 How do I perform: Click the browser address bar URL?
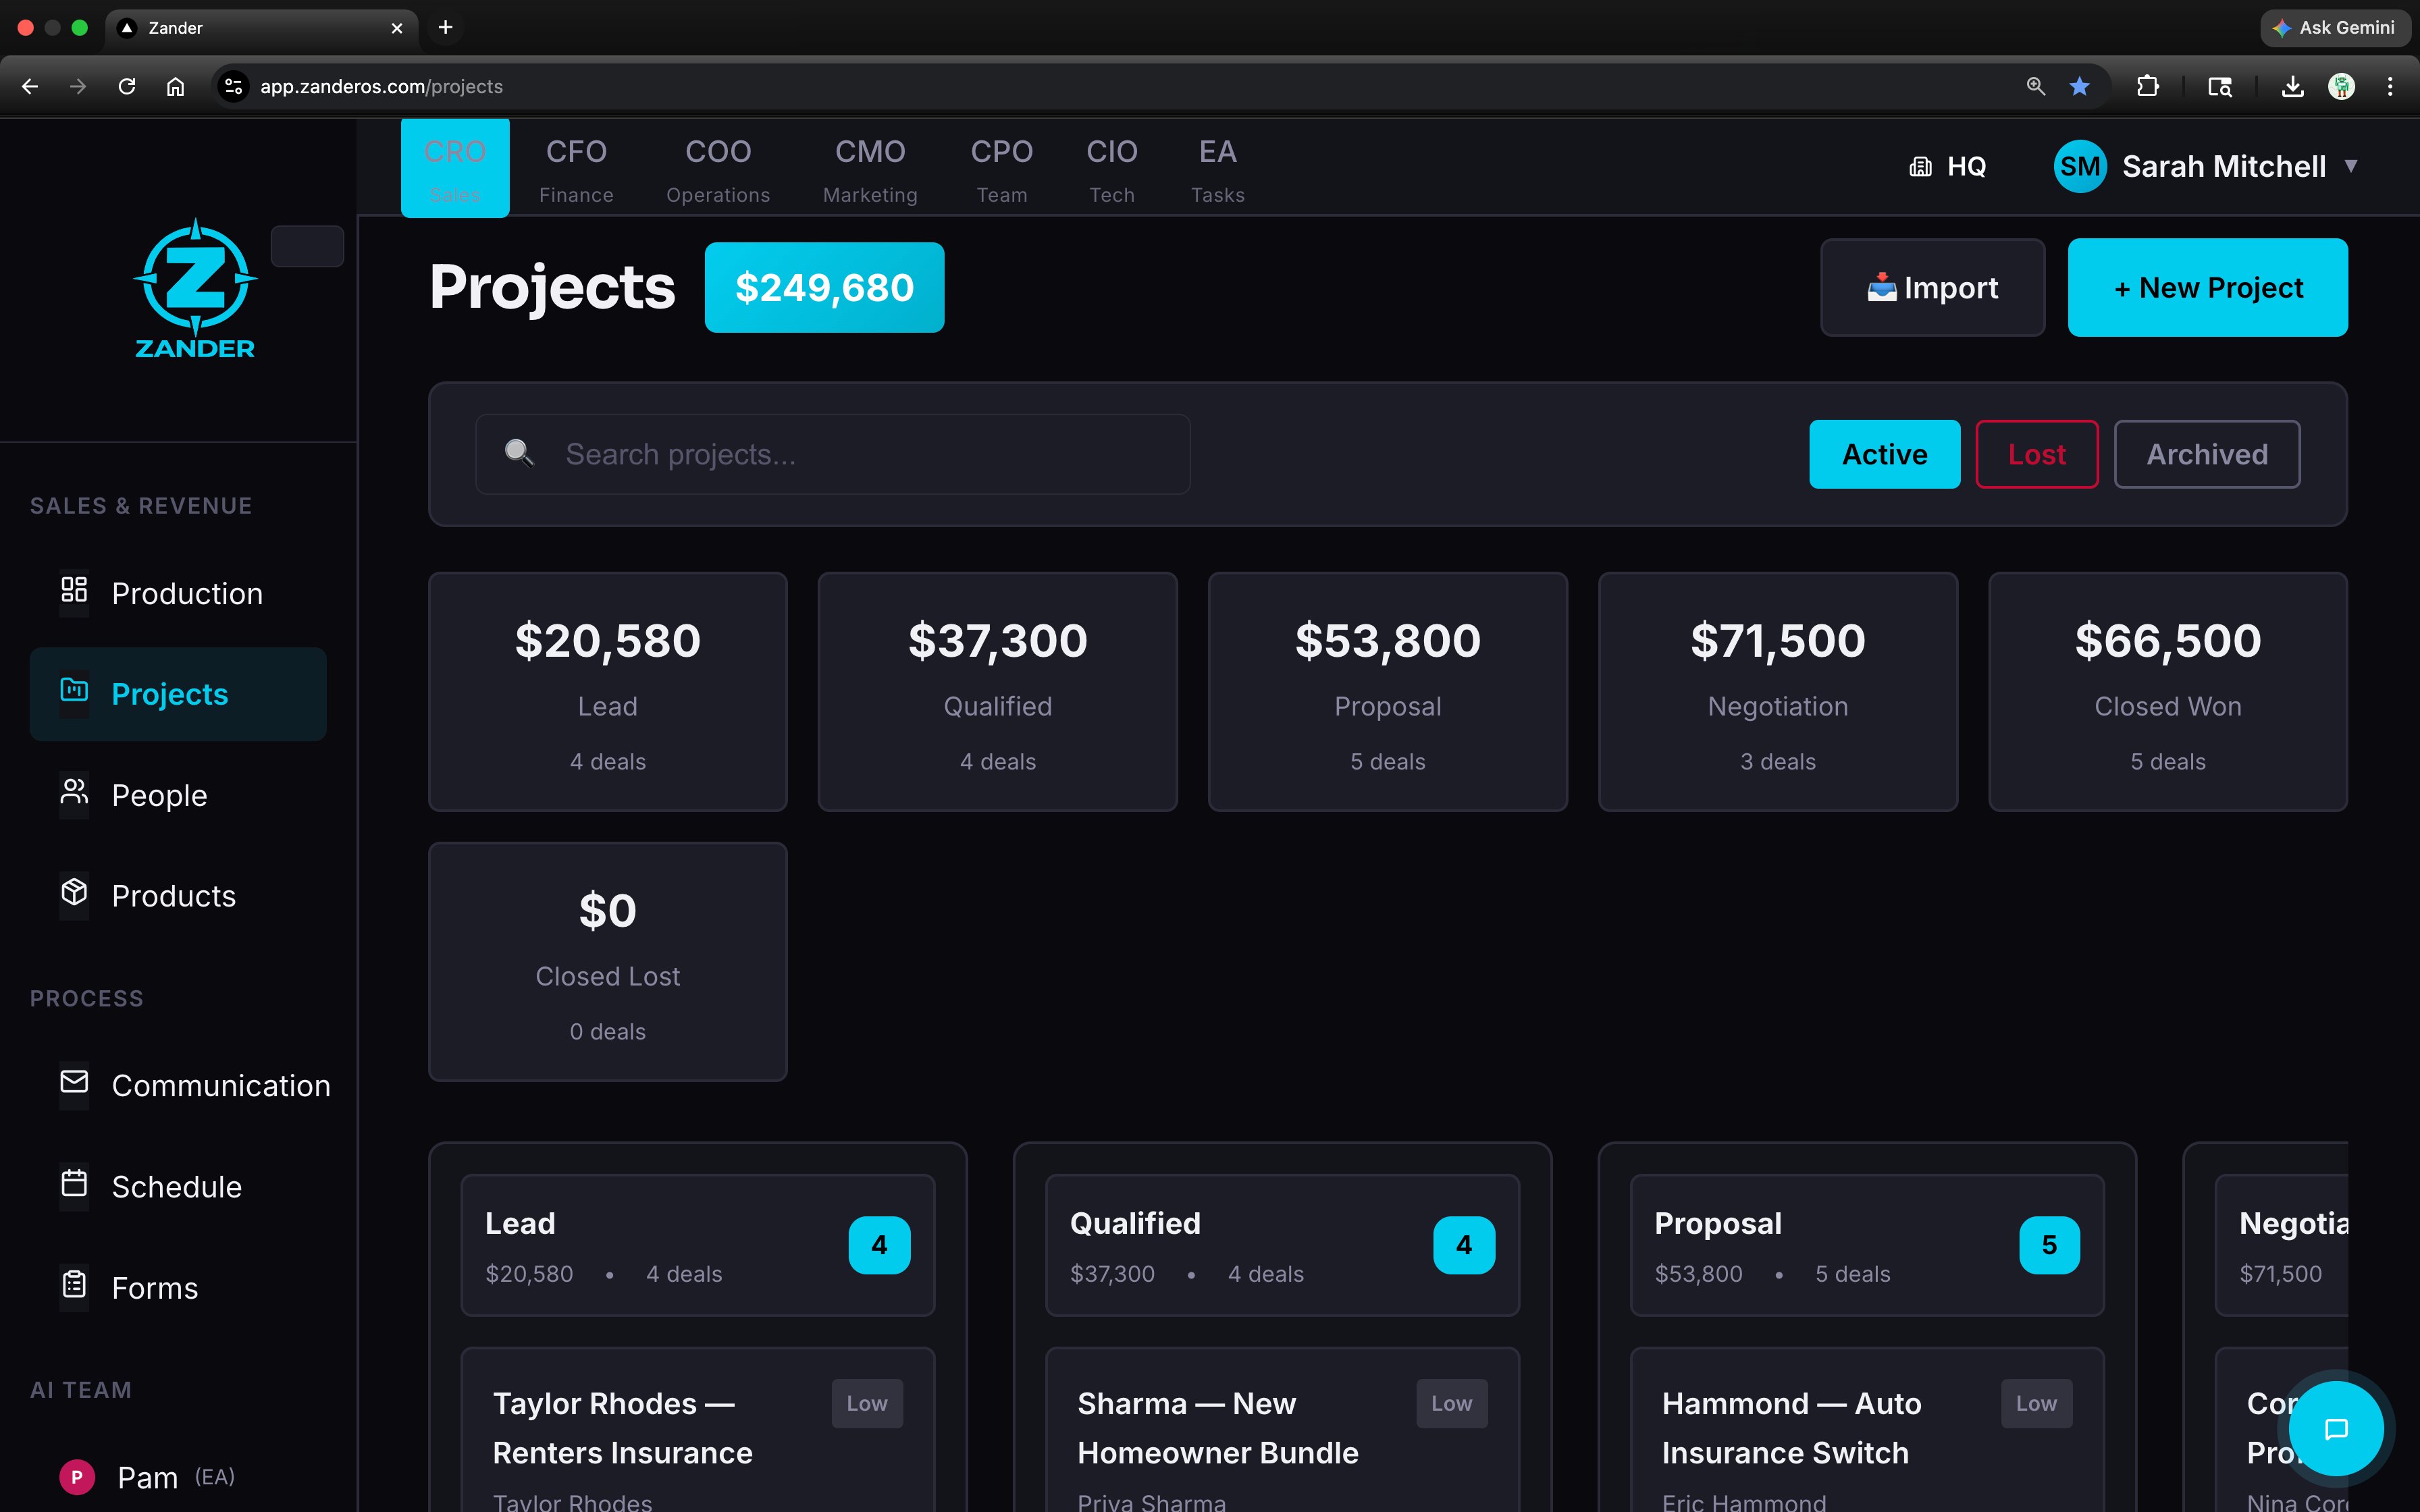click(381, 86)
